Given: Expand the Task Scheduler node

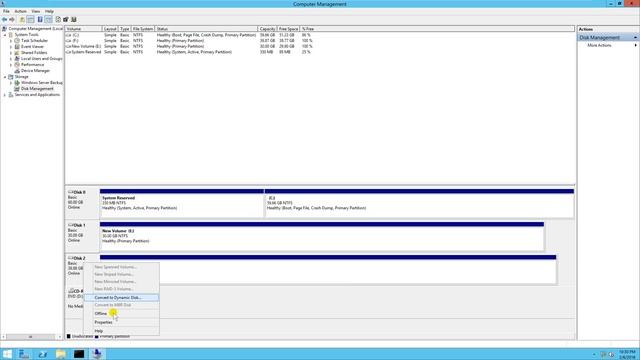Looking at the screenshot, I should [x=11, y=41].
